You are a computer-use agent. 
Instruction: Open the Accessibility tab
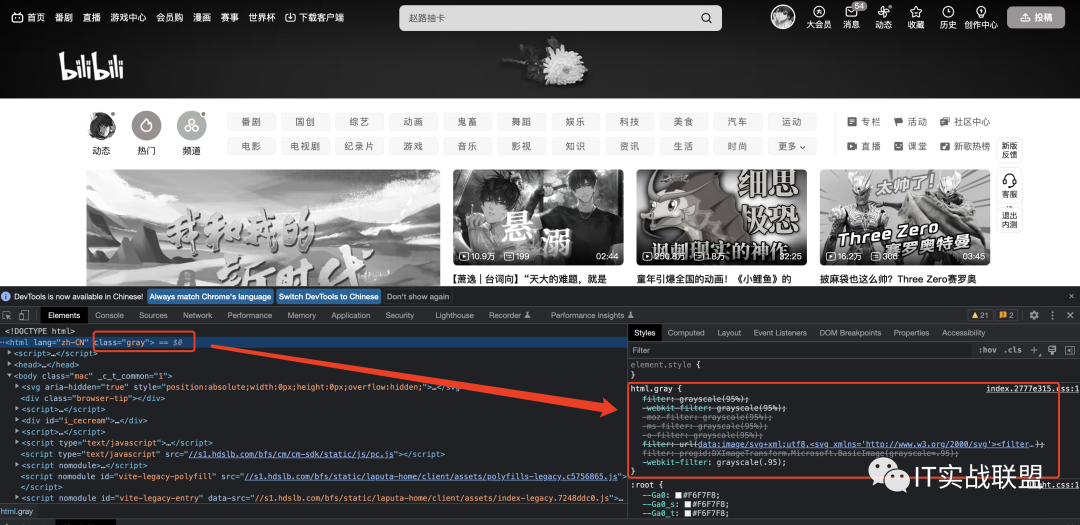click(x=963, y=333)
